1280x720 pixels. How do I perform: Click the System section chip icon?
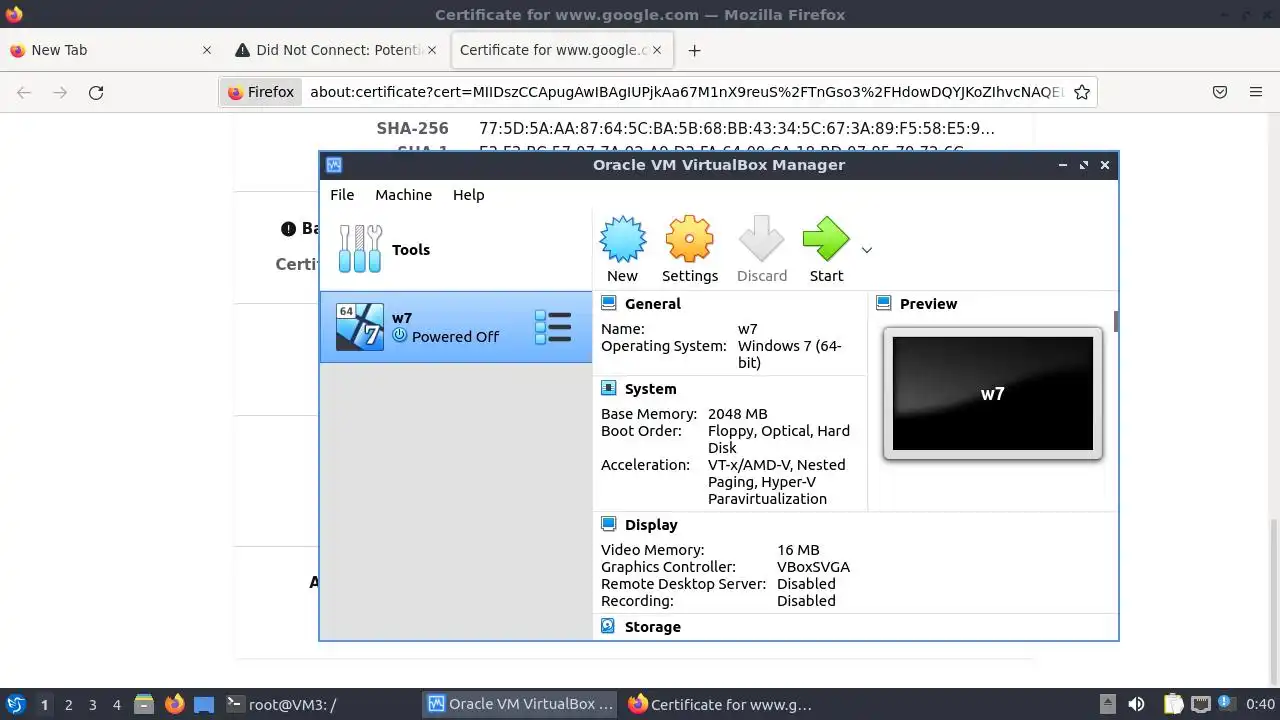pos(608,388)
